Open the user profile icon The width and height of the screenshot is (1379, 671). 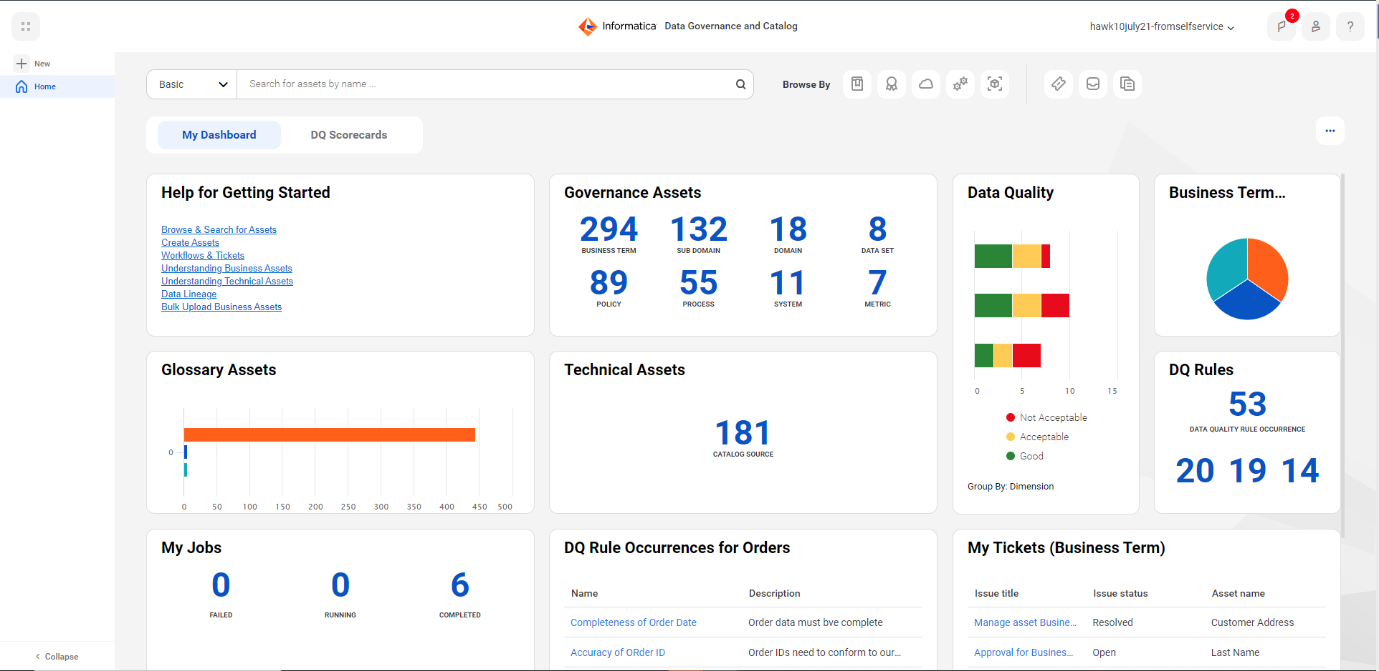pyautogui.click(x=1316, y=27)
